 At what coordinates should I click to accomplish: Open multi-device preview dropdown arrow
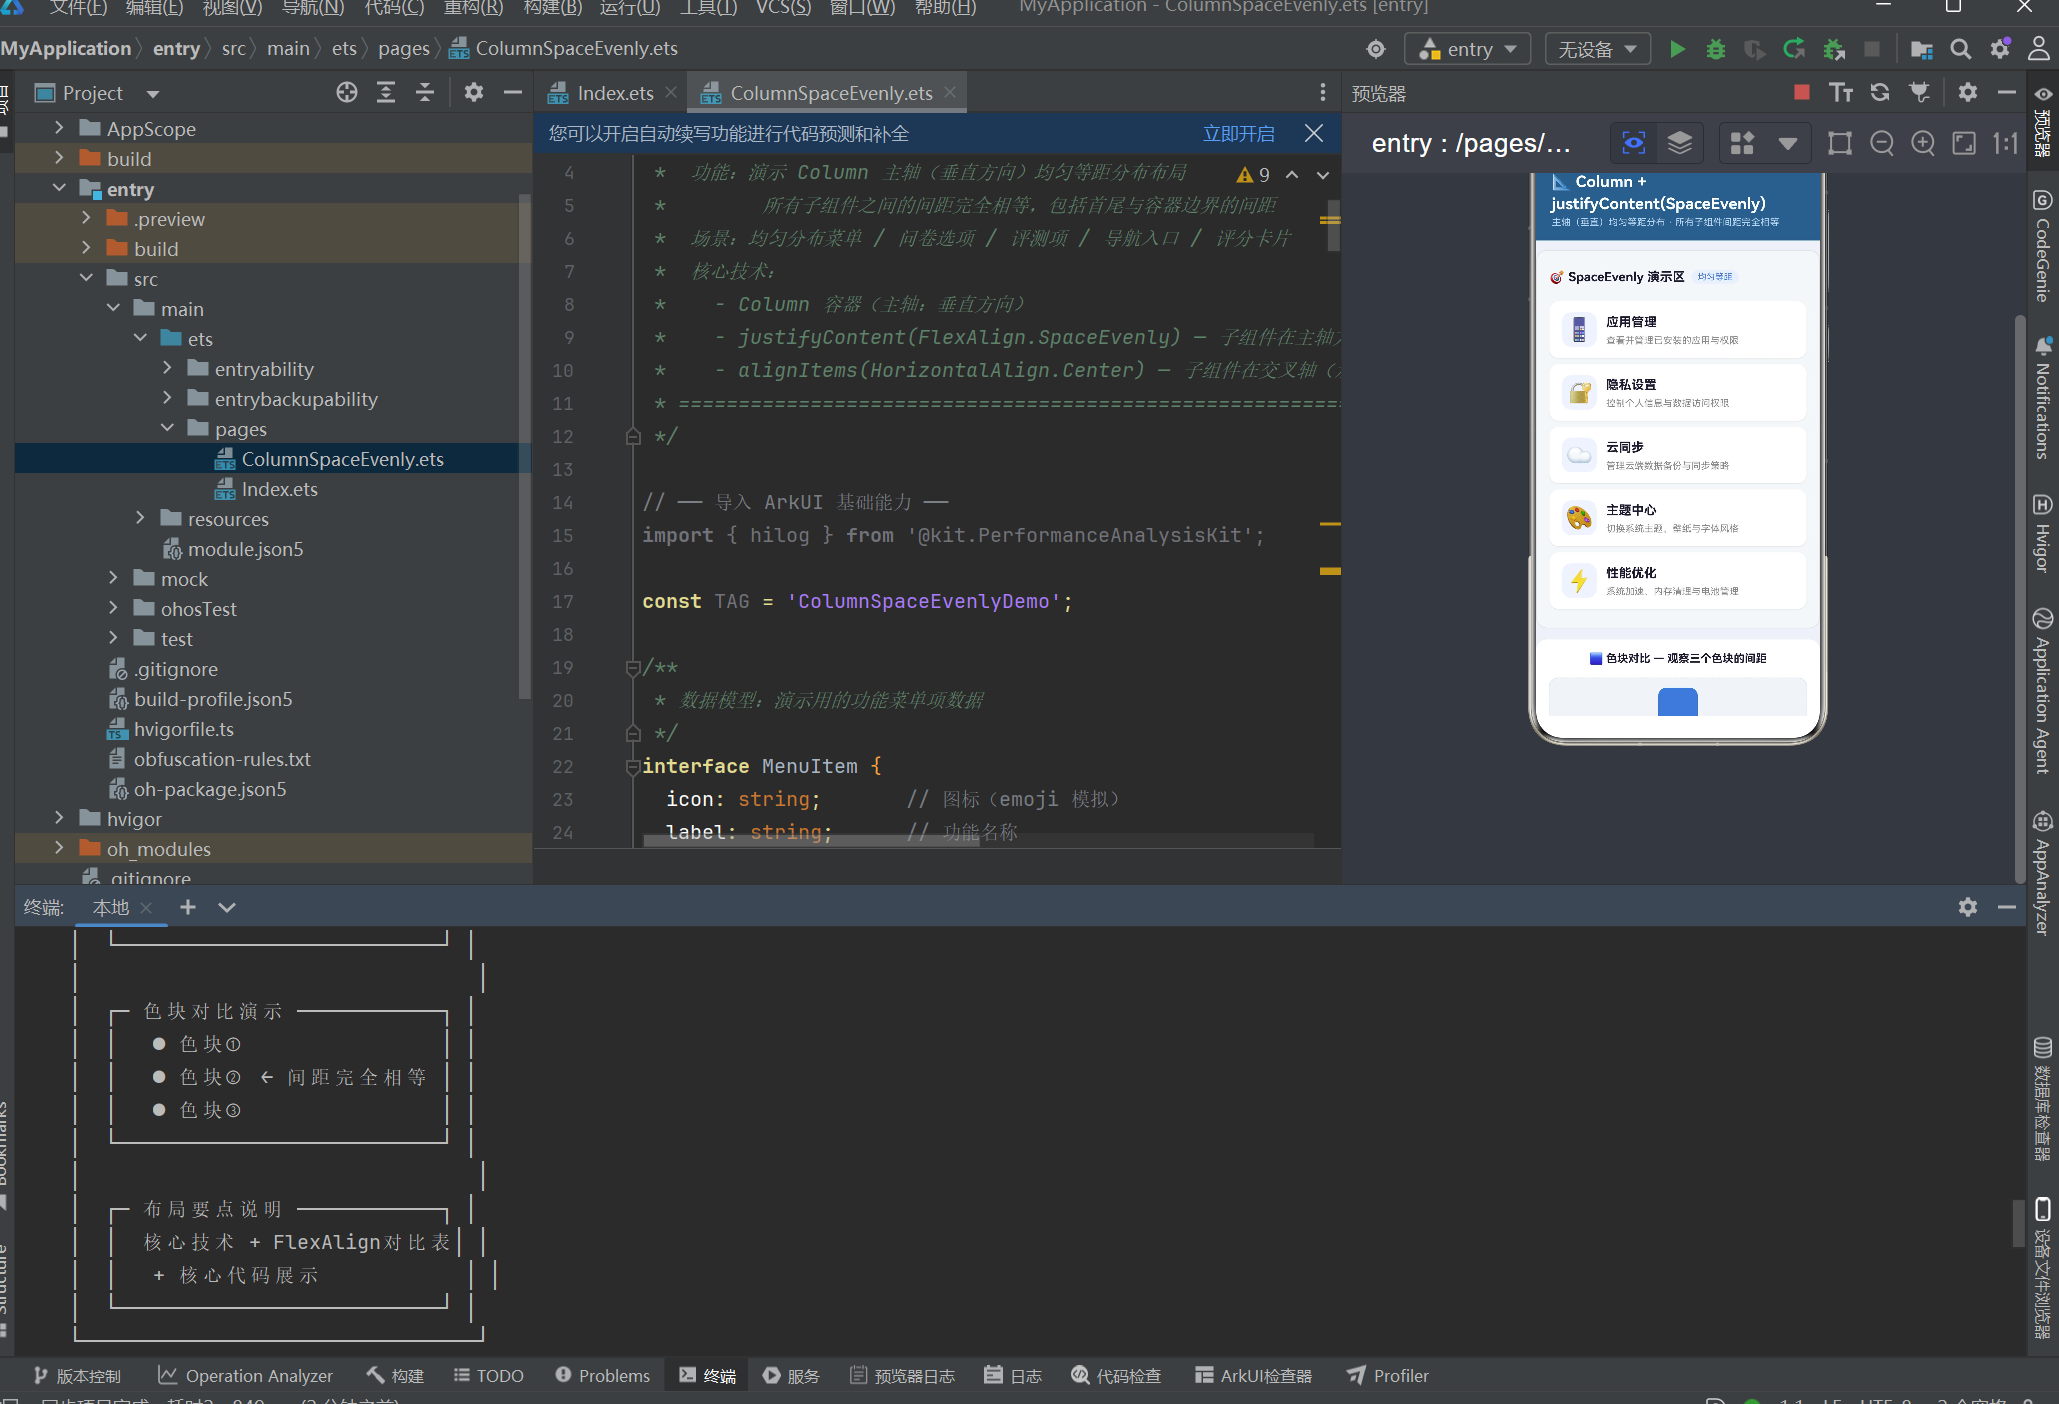(1788, 143)
